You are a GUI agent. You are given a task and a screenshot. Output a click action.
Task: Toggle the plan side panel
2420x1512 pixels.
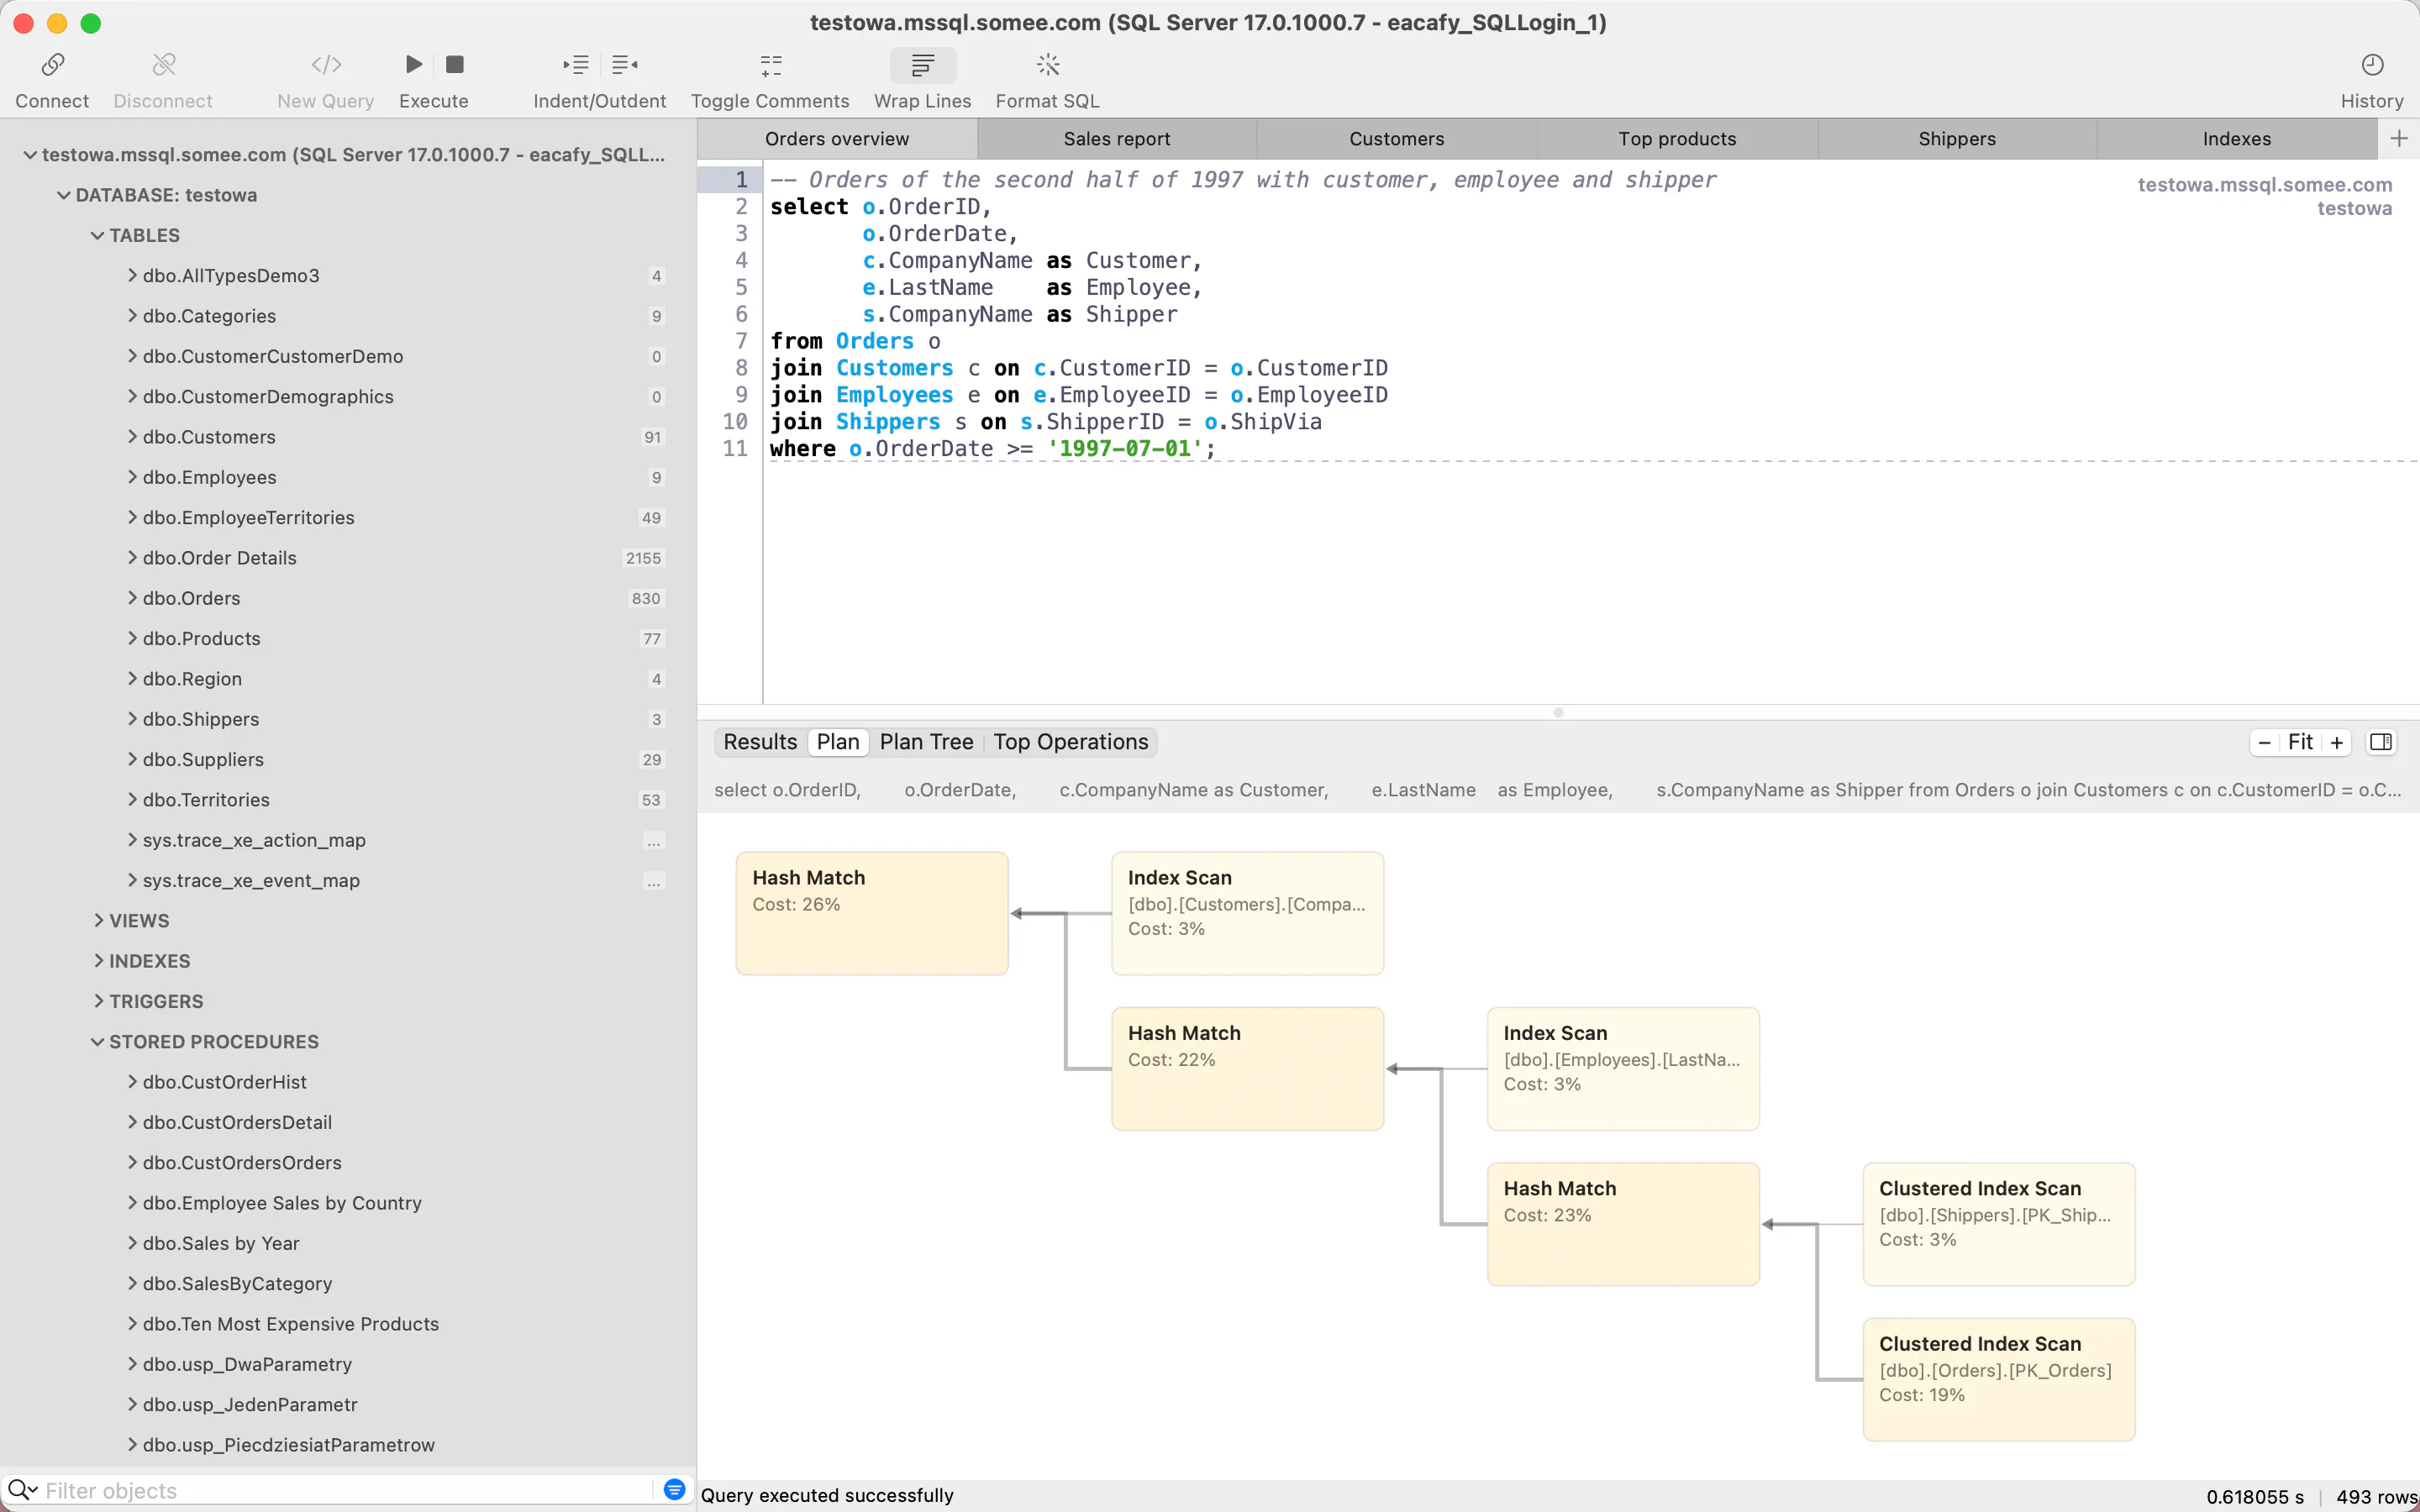click(x=2381, y=742)
